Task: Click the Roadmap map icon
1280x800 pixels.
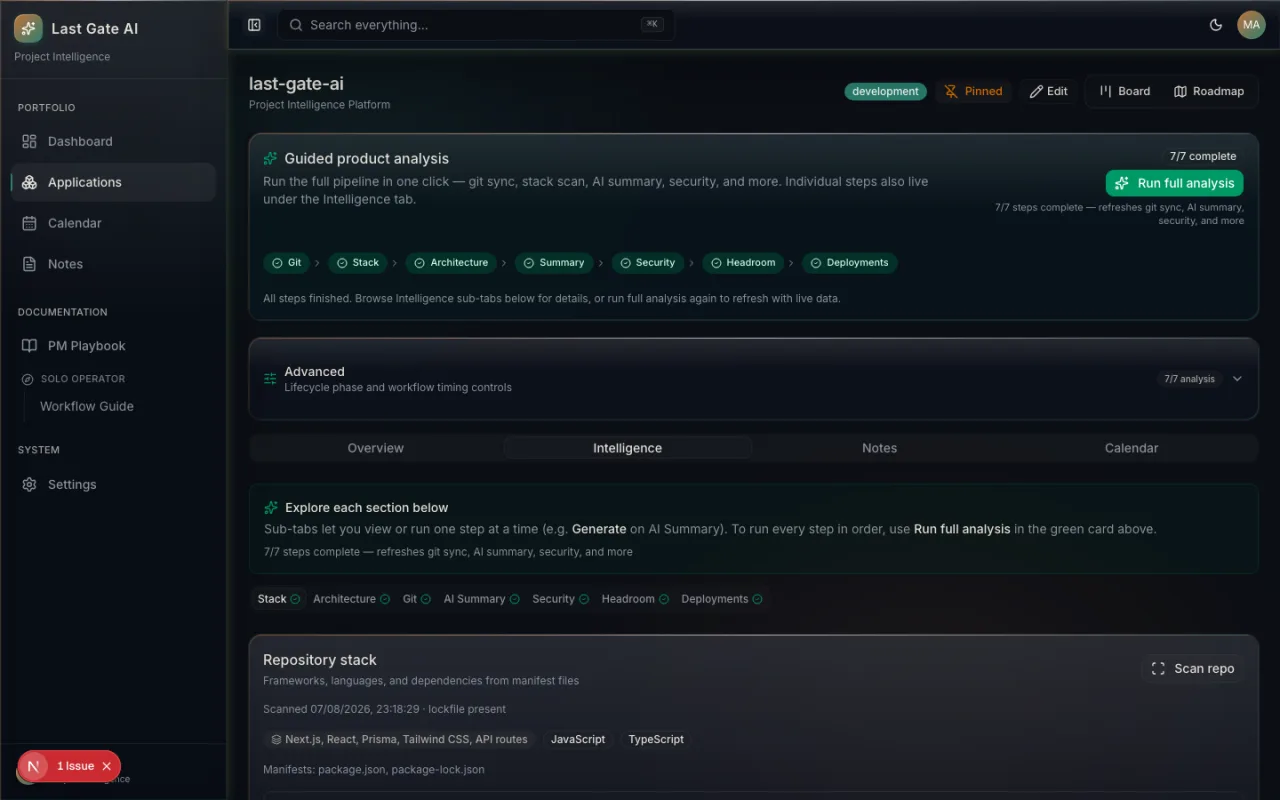Action: click(1180, 91)
